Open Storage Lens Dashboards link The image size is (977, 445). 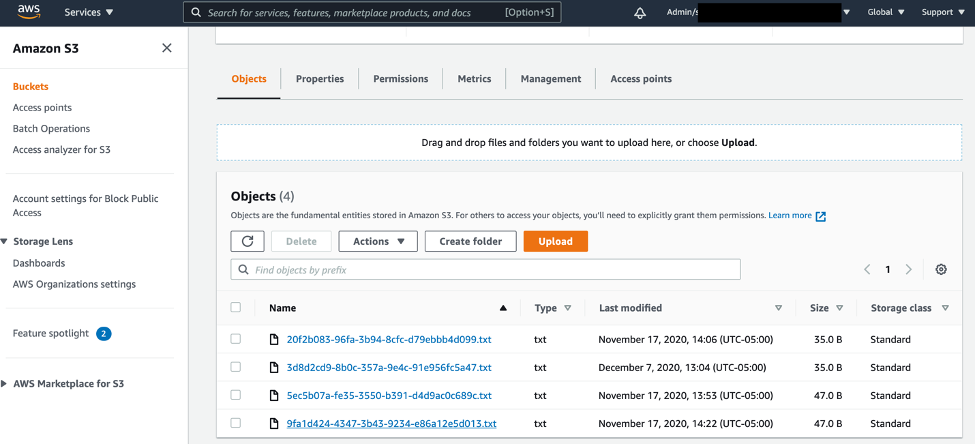tap(39, 264)
